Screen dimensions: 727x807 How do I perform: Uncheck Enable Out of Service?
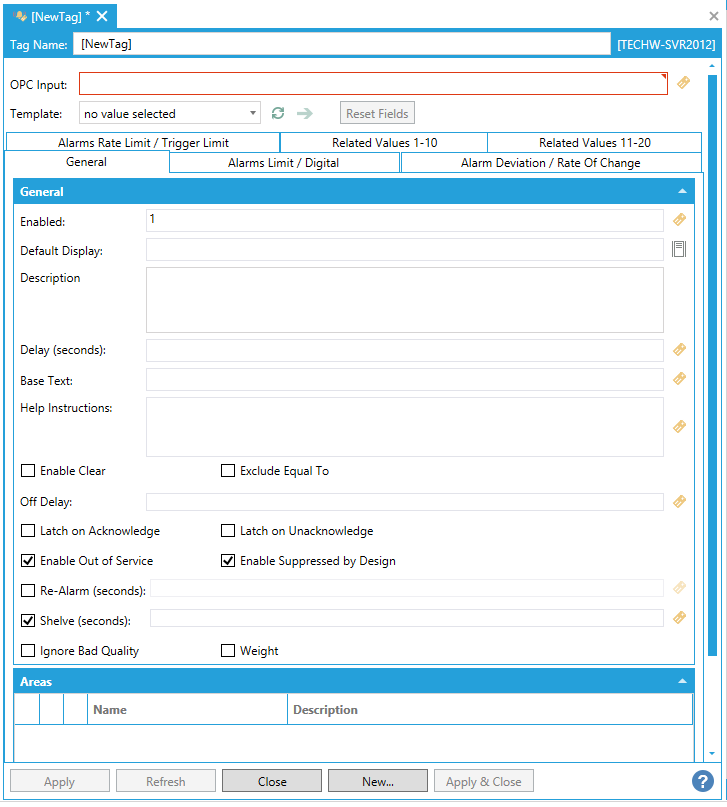(28, 561)
